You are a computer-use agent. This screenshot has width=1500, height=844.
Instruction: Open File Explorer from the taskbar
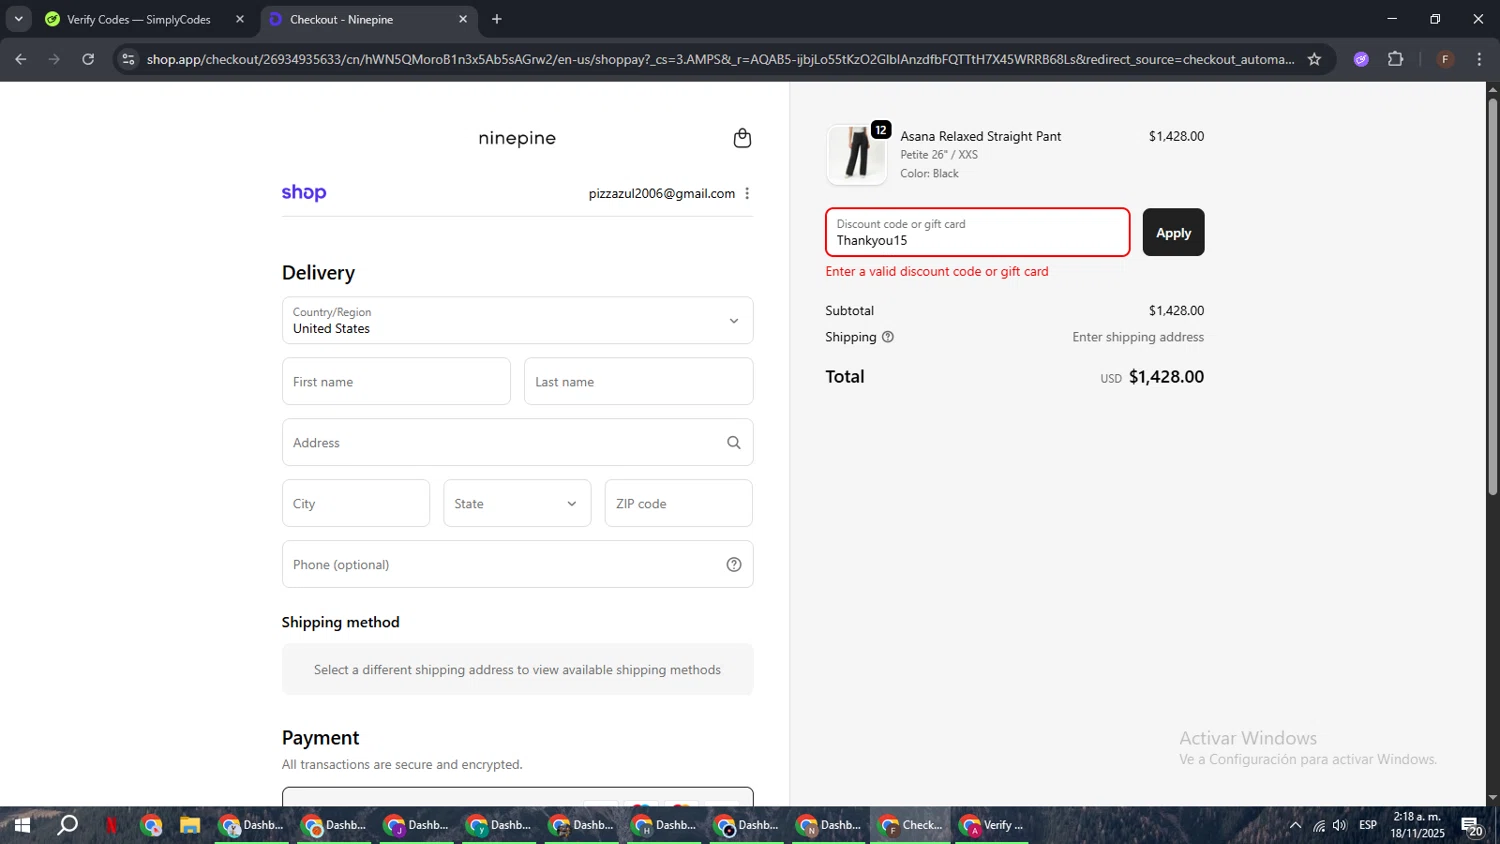point(190,825)
